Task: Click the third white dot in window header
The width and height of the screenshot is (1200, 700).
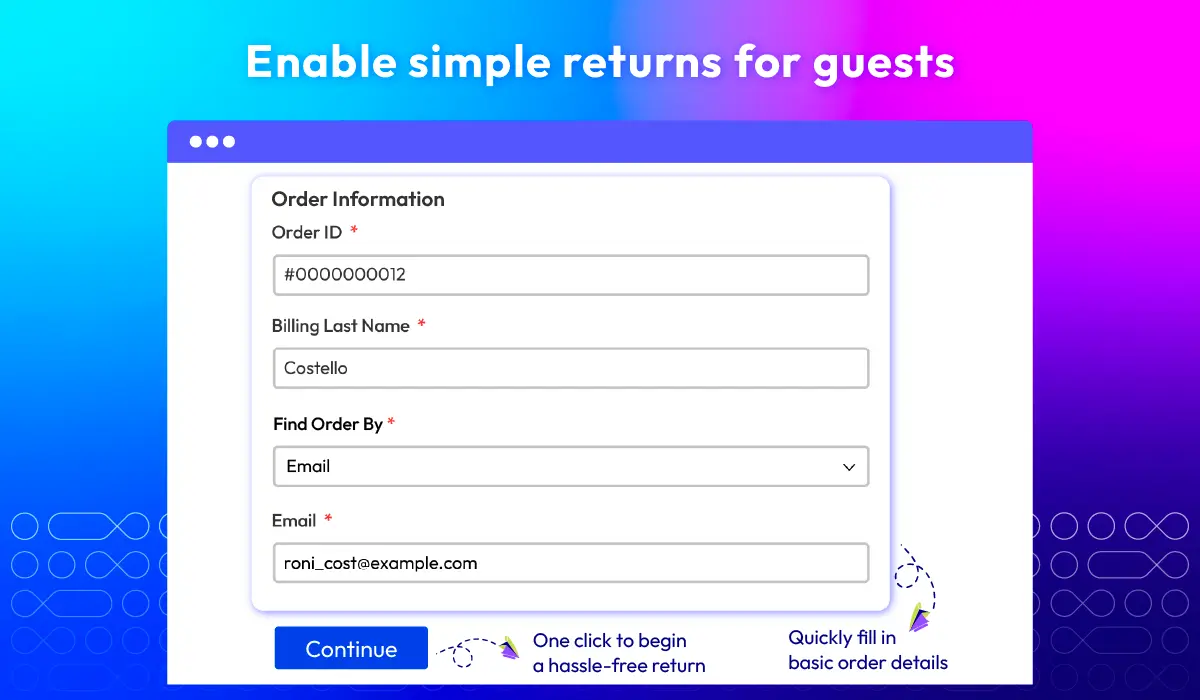Action: 229,142
